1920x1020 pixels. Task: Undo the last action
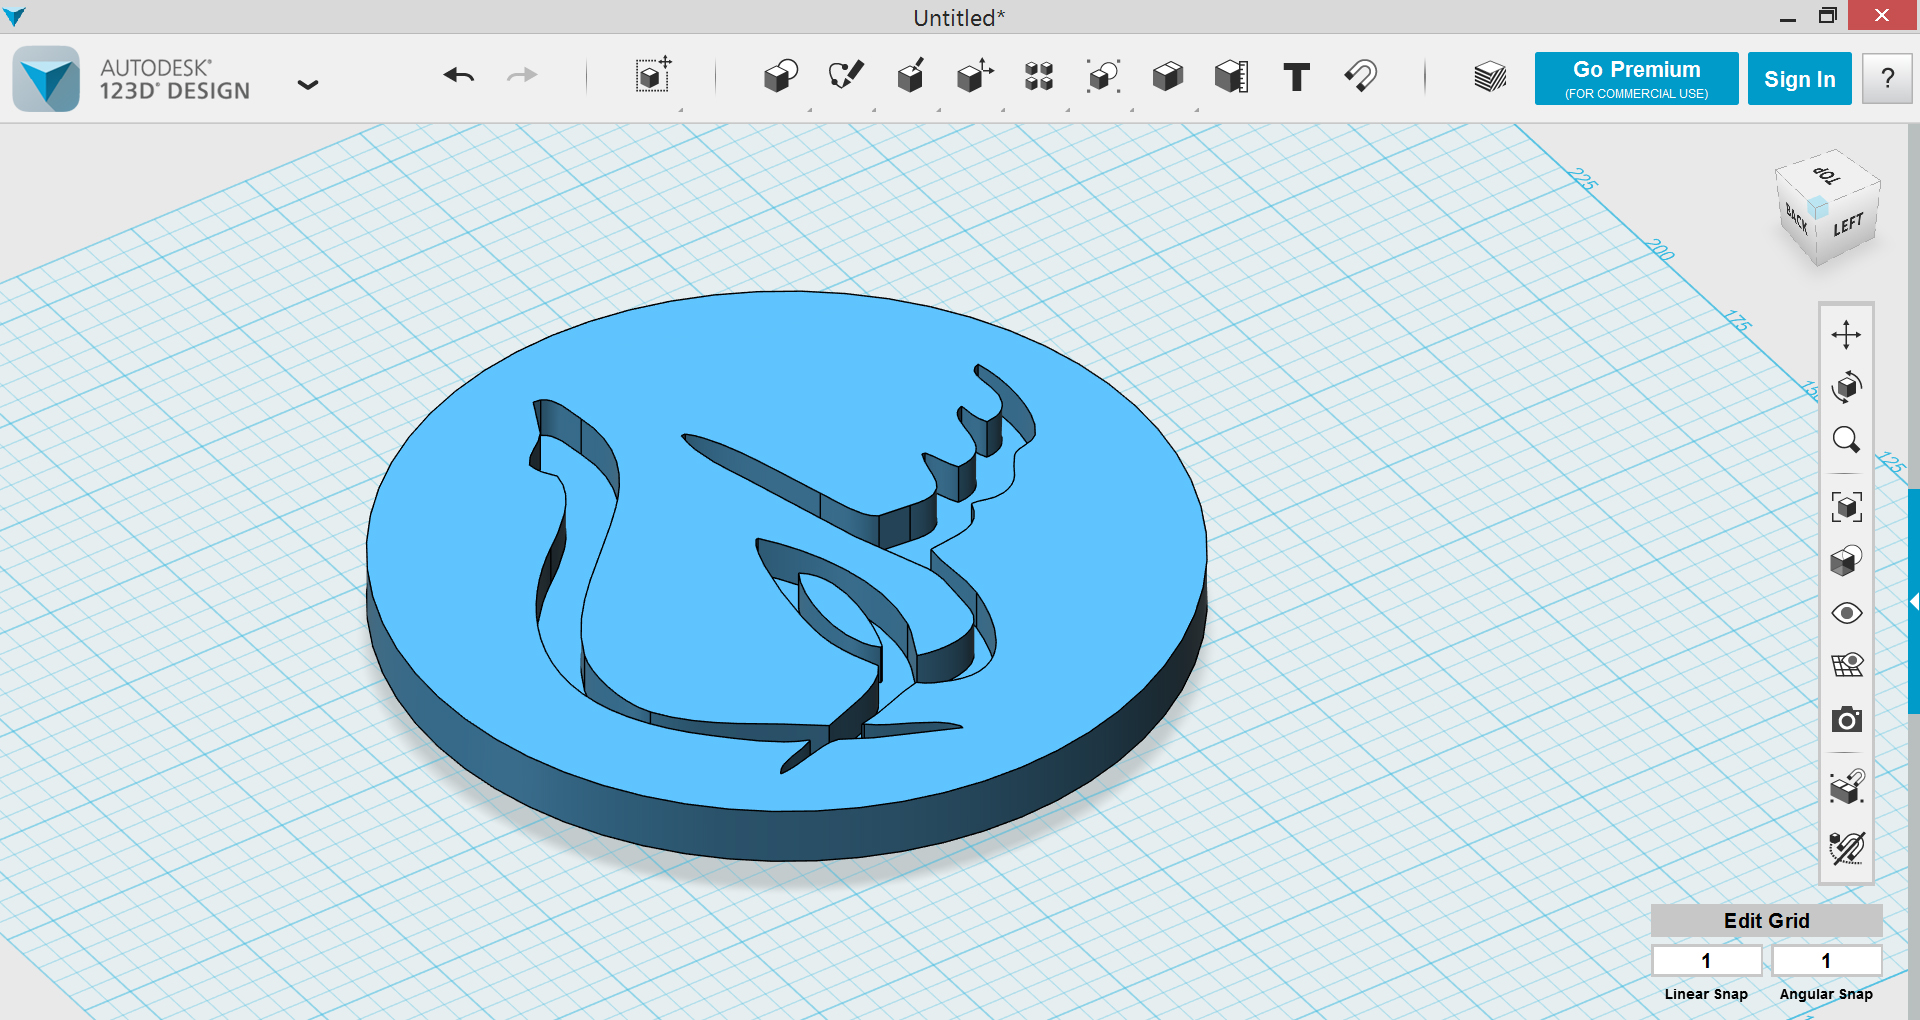(459, 76)
